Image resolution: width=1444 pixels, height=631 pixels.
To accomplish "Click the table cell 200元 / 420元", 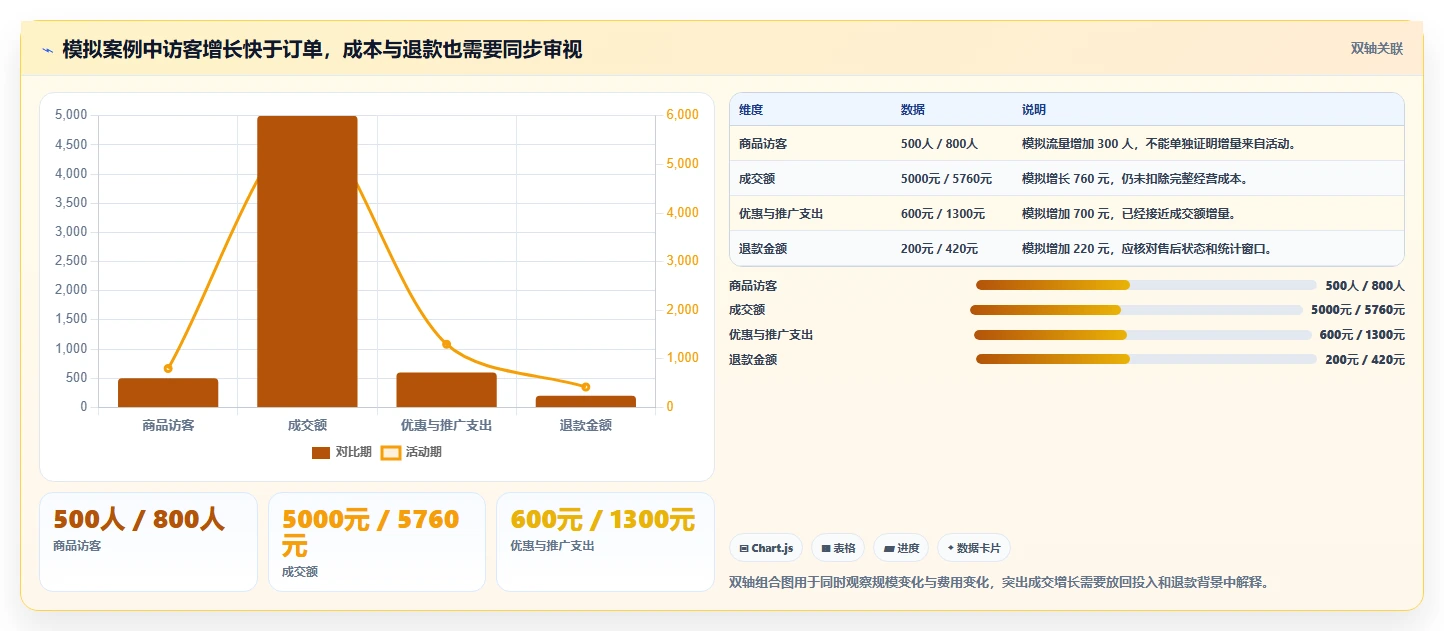I will 939,249.
